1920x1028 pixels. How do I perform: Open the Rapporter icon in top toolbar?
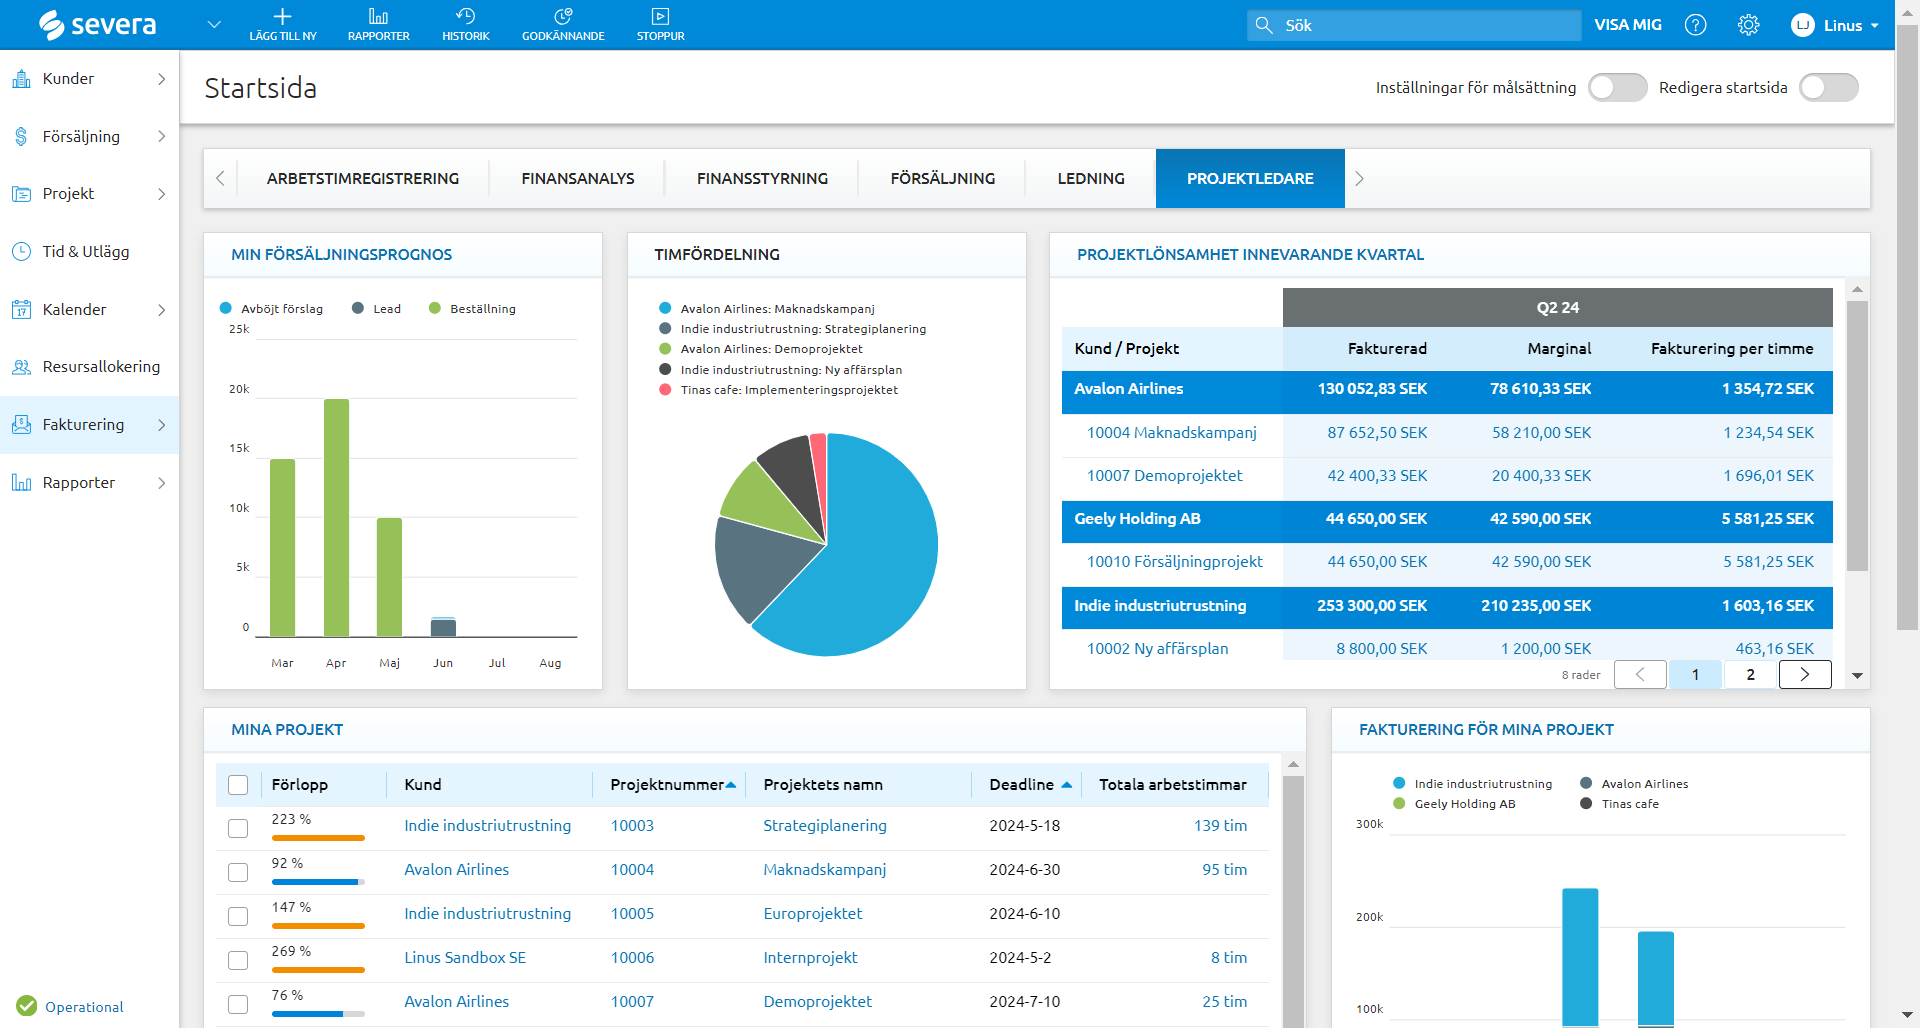click(x=378, y=17)
